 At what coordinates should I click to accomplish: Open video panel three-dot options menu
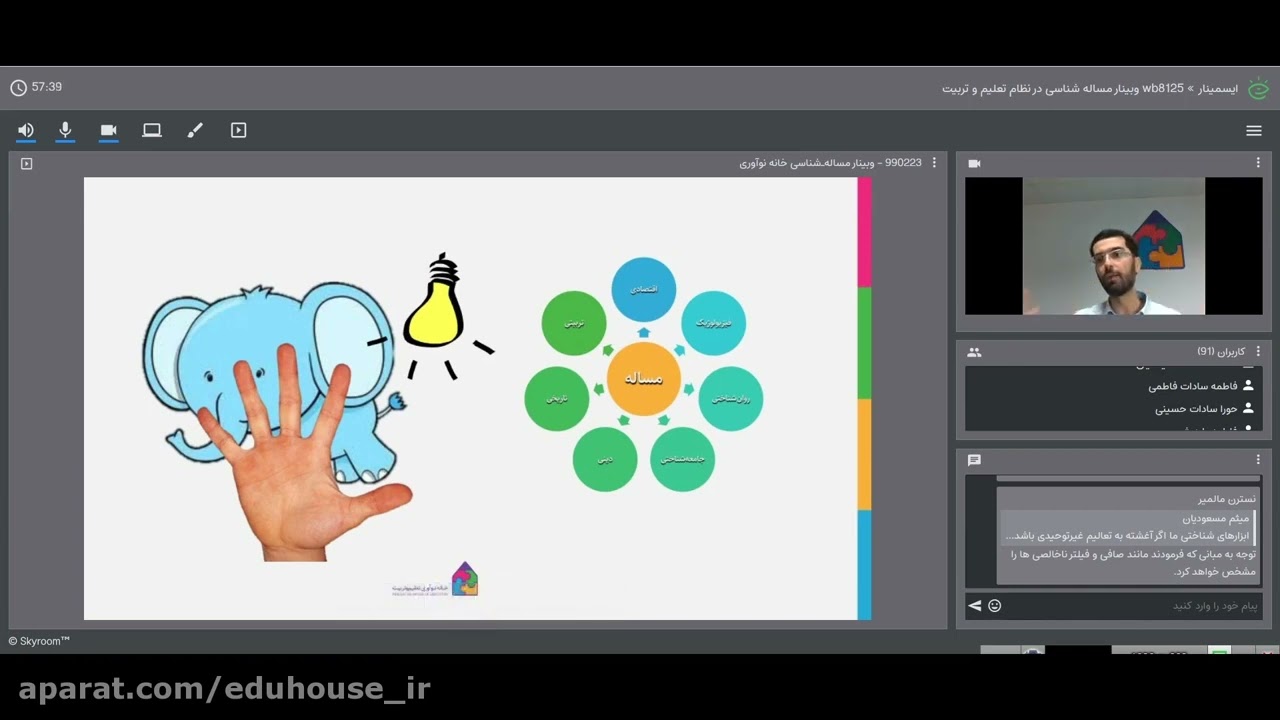click(x=1259, y=163)
